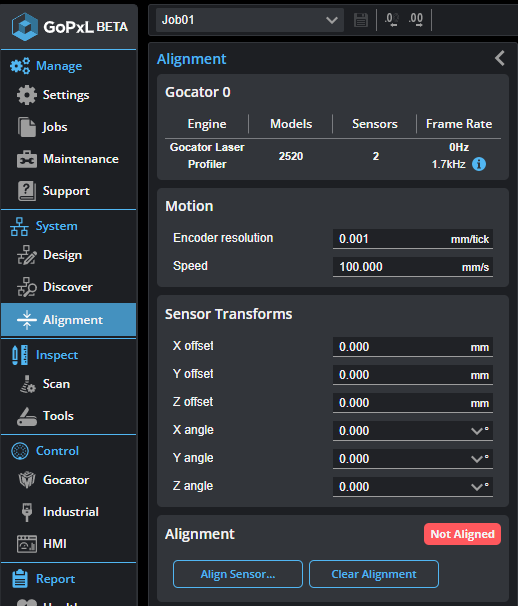Expand the X angle dropdown arrow
This screenshot has width=518, height=606.
click(476, 431)
